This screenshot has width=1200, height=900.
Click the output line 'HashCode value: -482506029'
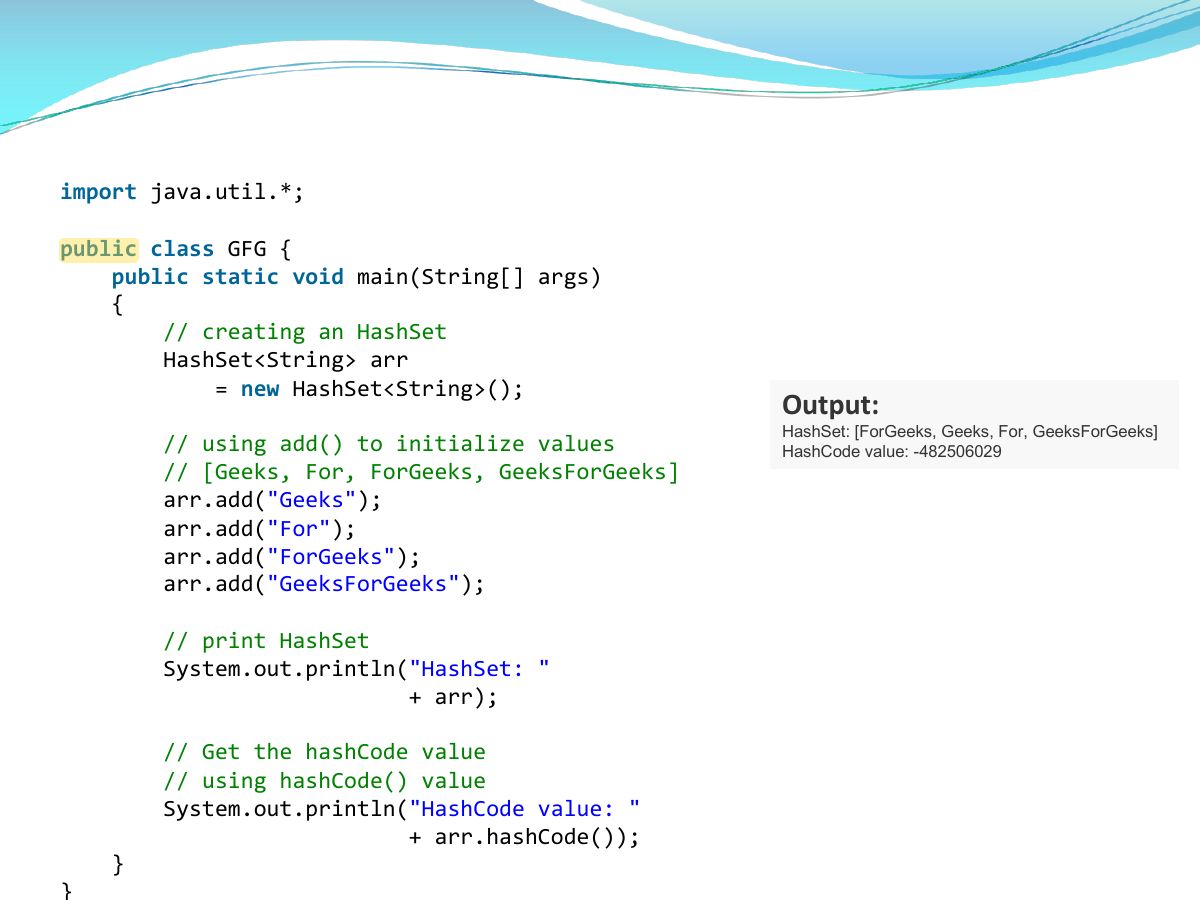click(x=892, y=451)
